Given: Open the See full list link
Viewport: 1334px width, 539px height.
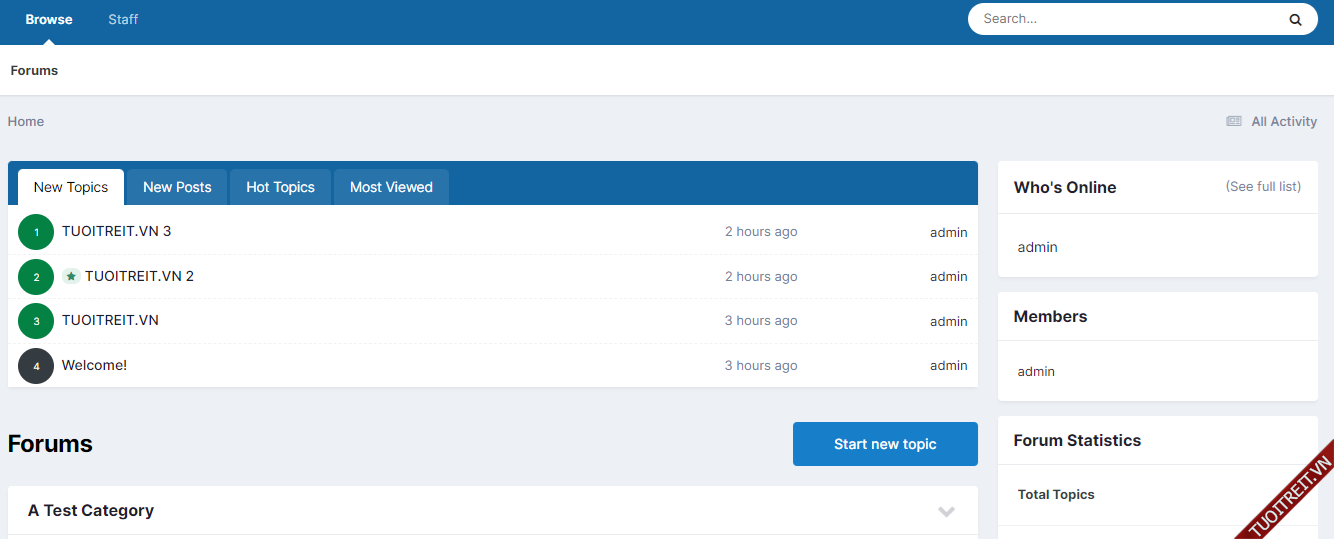Looking at the screenshot, I should (x=1263, y=187).
